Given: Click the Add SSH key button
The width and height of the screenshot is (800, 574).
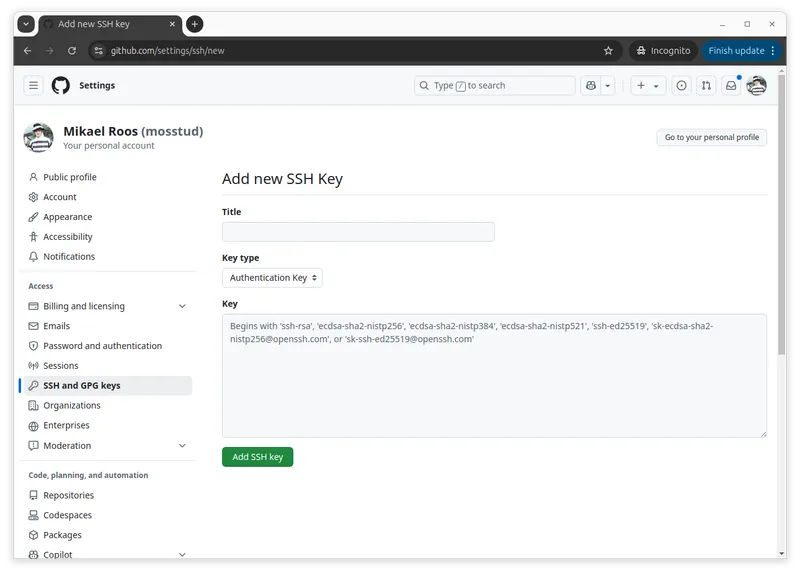Looking at the screenshot, I should 257,457.
